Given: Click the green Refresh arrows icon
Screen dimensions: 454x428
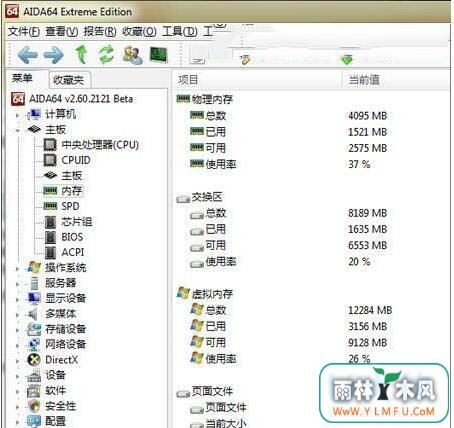Looking at the screenshot, I should click(x=107, y=55).
